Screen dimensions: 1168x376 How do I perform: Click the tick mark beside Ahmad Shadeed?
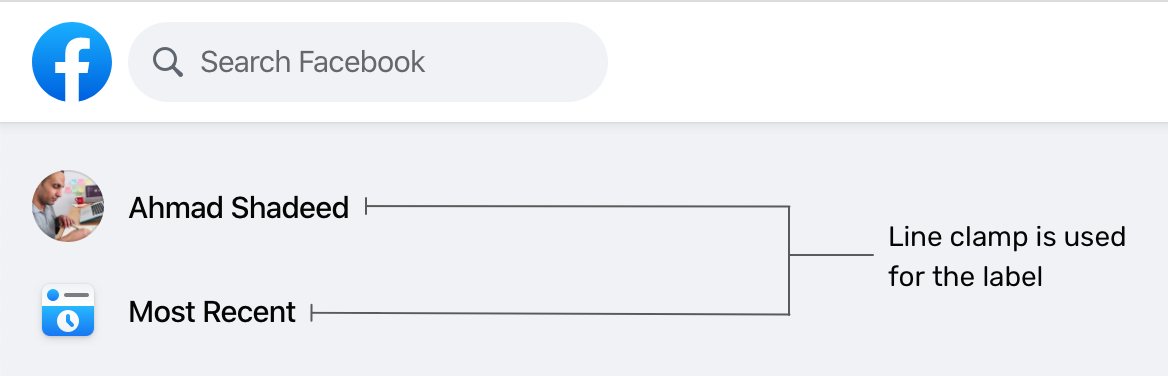(366, 206)
